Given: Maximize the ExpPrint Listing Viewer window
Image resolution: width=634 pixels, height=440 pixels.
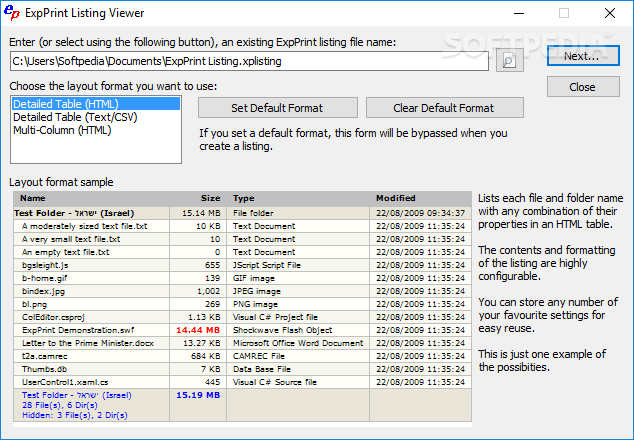Looking at the screenshot, I should point(564,13).
